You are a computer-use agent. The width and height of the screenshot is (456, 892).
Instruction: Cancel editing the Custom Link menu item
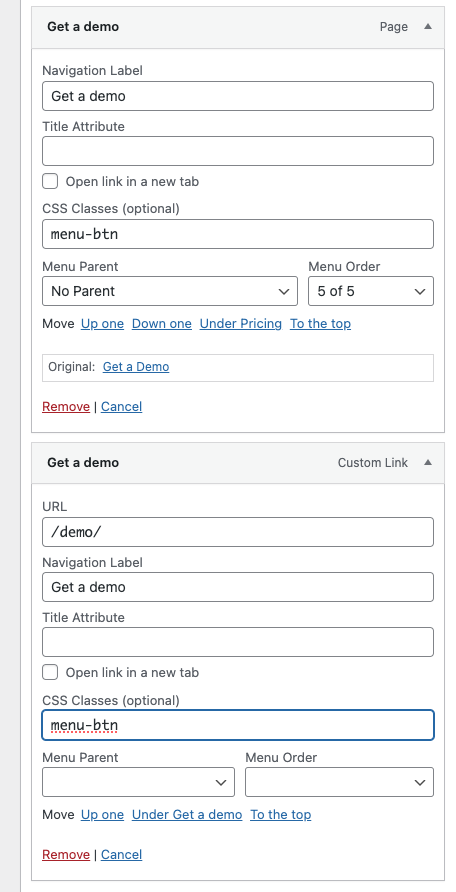point(122,854)
